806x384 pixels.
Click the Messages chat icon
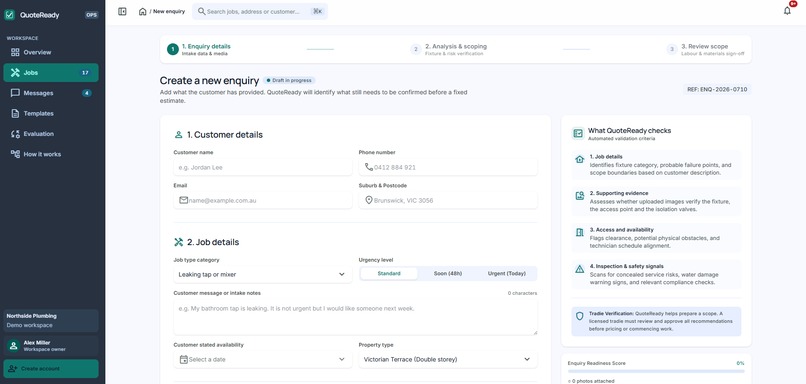[x=15, y=93]
